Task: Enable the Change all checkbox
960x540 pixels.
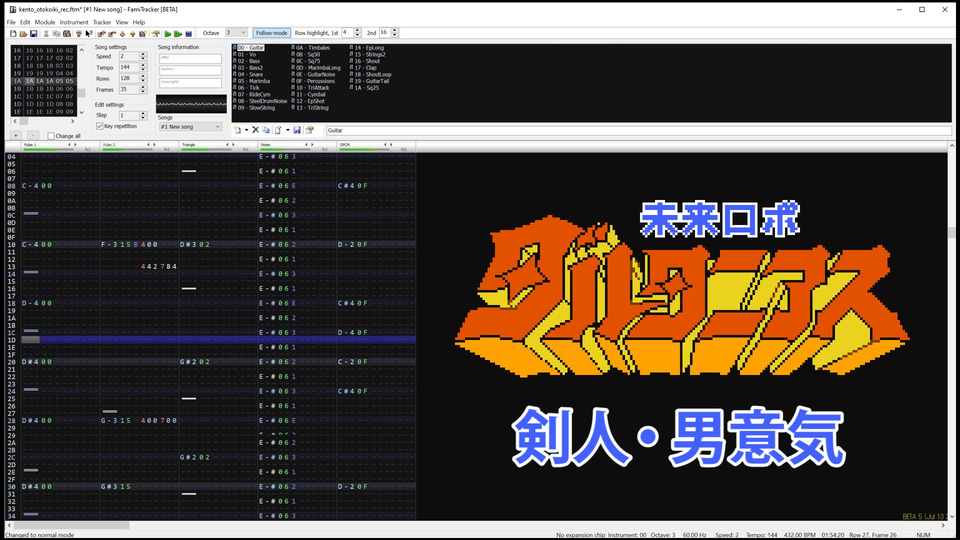Action: [x=51, y=136]
